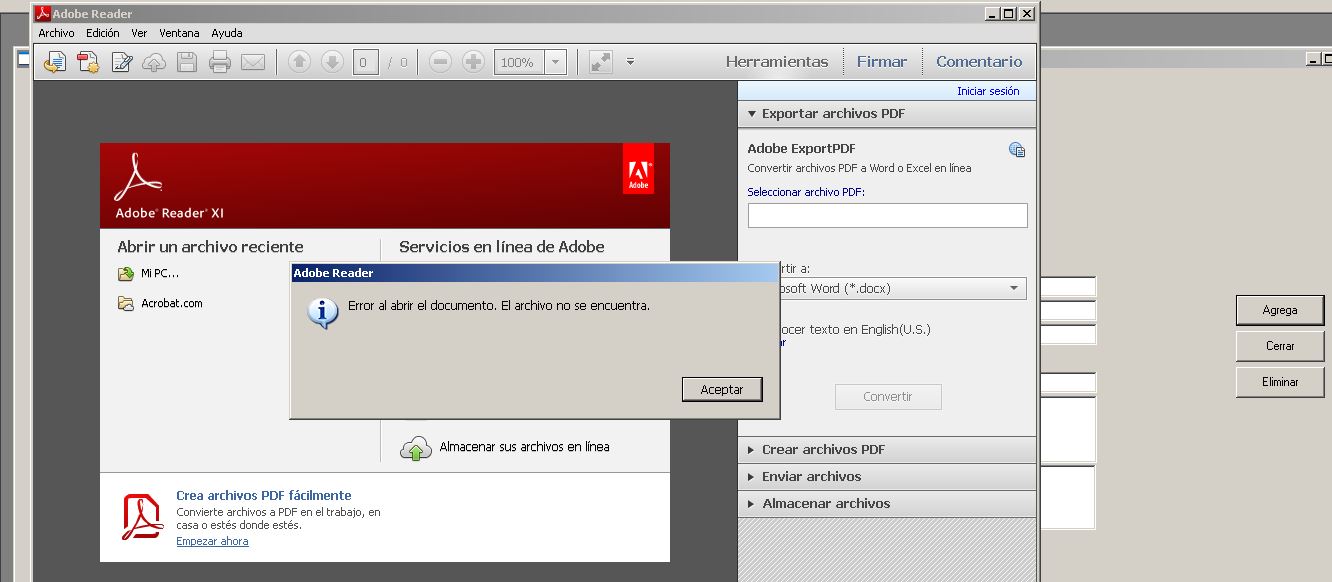Image resolution: width=1332 pixels, height=582 pixels.
Task: Expand the Crear archivos PDF section
Action: [x=887, y=450]
